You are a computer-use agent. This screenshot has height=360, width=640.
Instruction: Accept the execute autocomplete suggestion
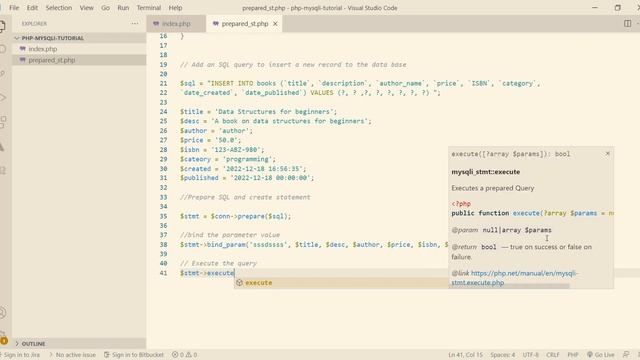341,282
